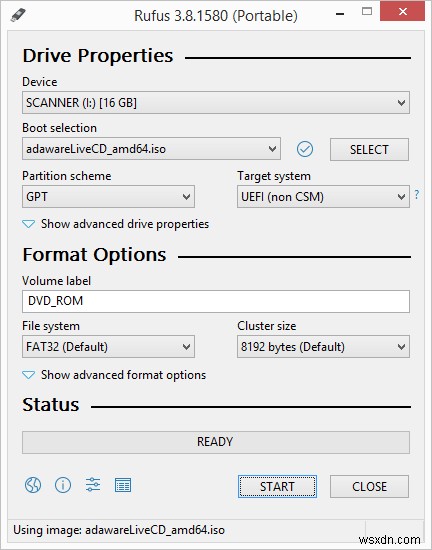The height and width of the screenshot is (550, 432).
Task: Click the Rufus USB drive title icon
Action: click(18, 16)
